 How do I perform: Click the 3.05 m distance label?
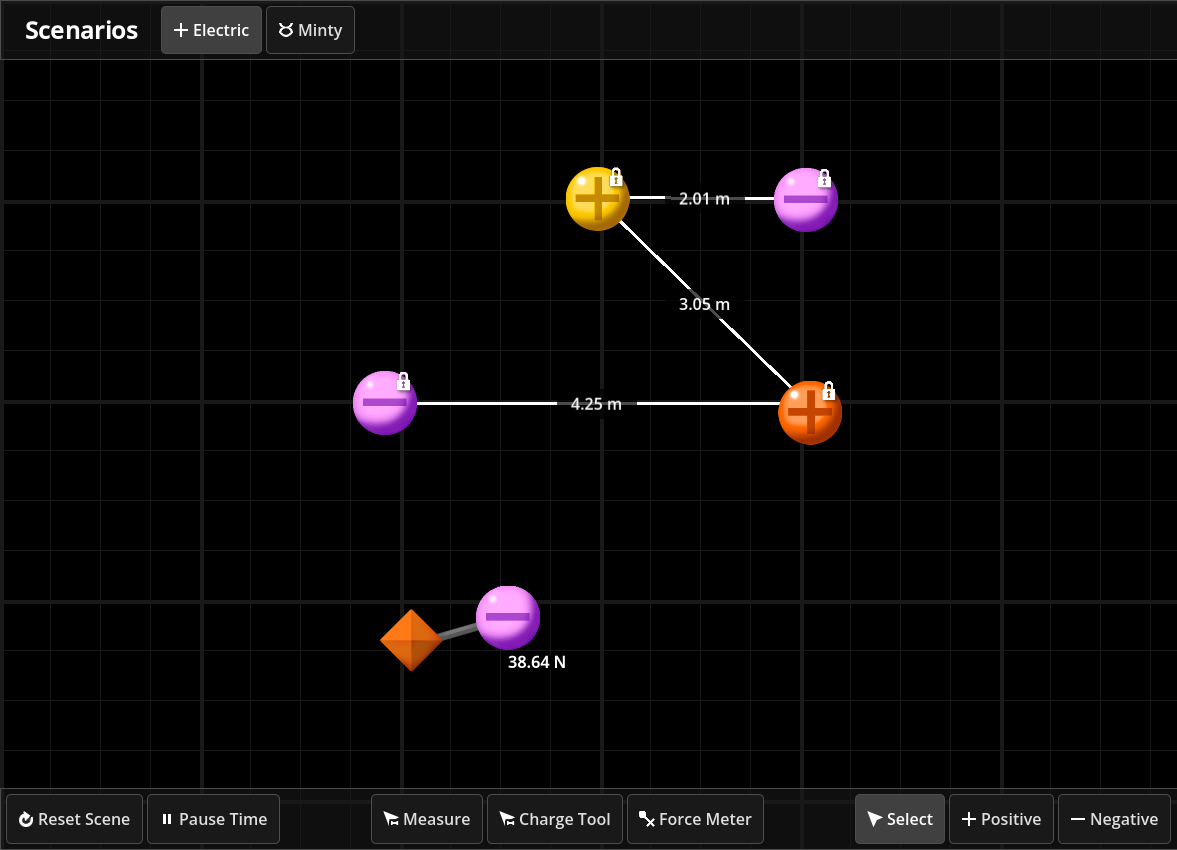pos(704,304)
